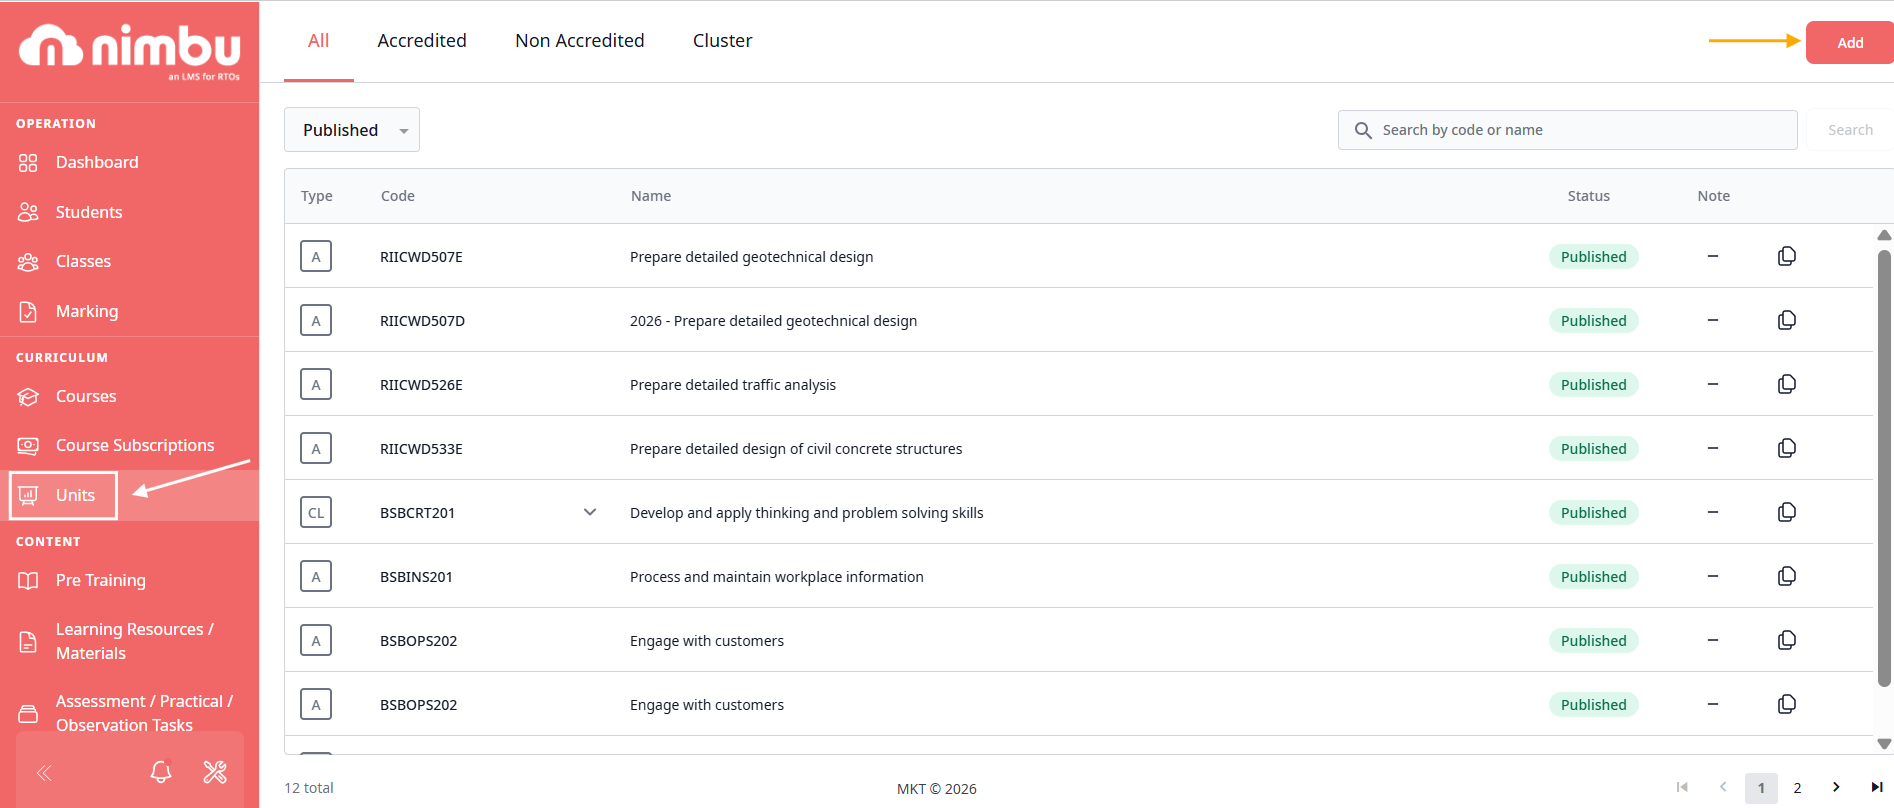This screenshot has width=1894, height=808.
Task: Collapse the sidebar with double chevron
Action: [x=44, y=772]
